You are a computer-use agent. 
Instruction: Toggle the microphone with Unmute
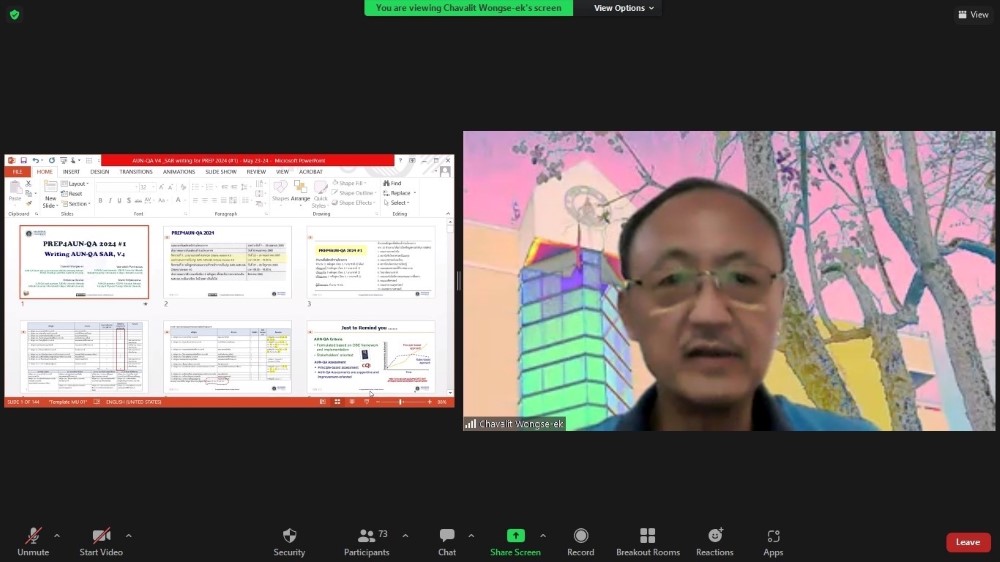pyautogui.click(x=33, y=536)
